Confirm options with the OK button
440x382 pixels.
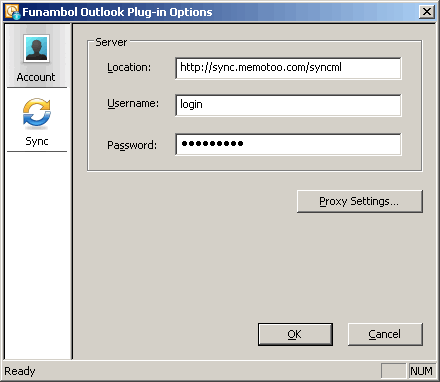(295, 334)
